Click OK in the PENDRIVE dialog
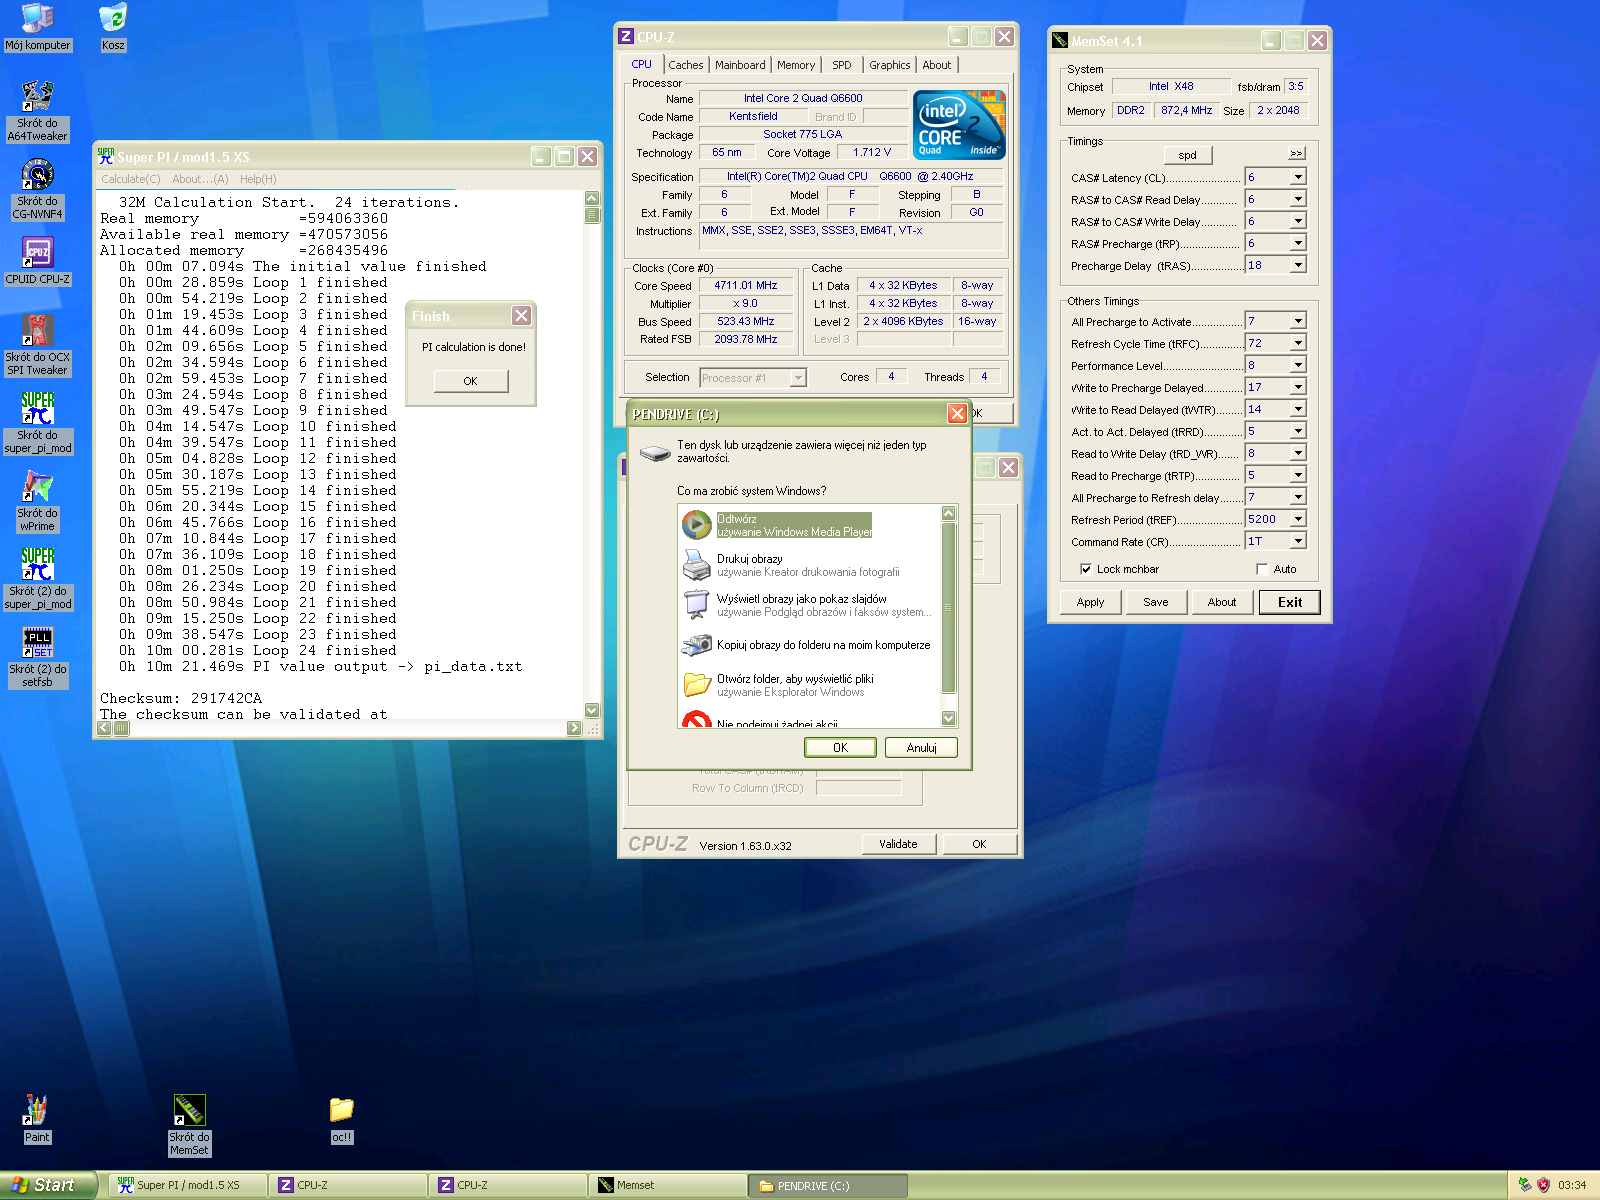This screenshot has width=1600, height=1200. click(x=840, y=747)
